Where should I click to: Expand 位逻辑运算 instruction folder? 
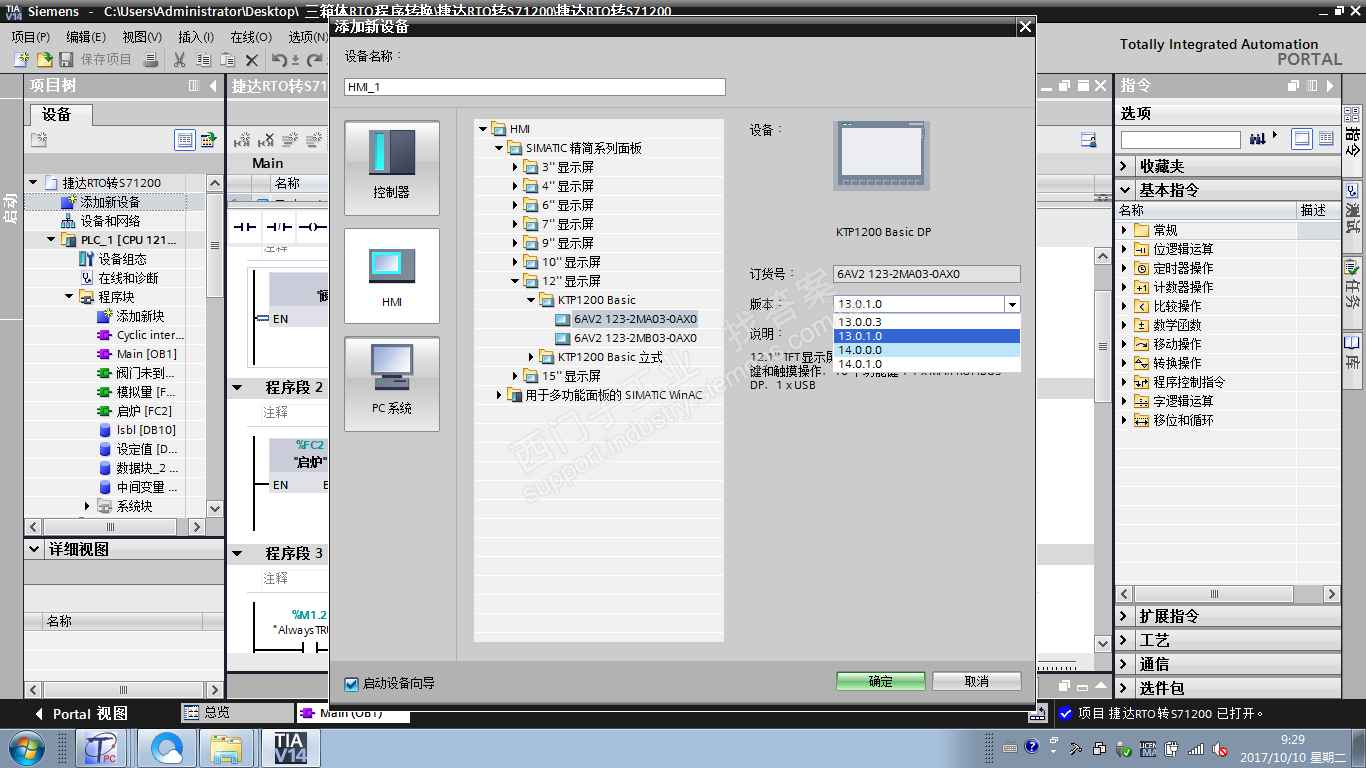(1125, 249)
